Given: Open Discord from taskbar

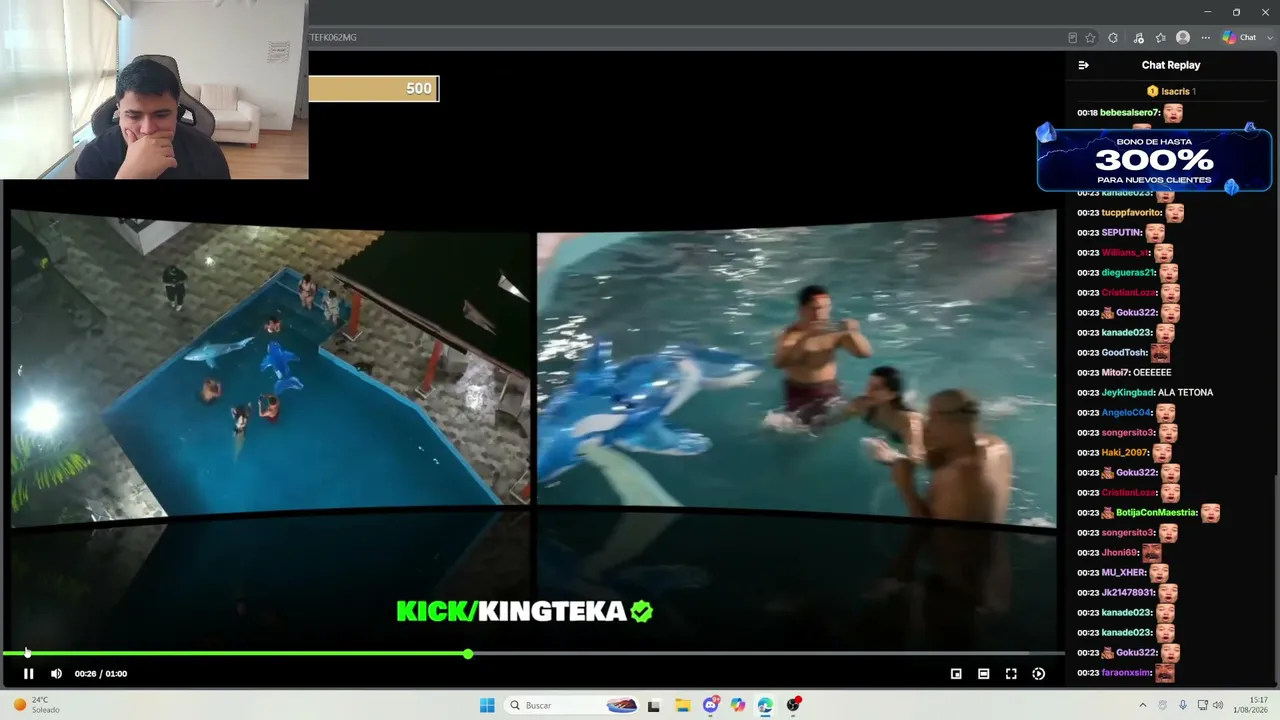Looking at the screenshot, I should [x=711, y=705].
